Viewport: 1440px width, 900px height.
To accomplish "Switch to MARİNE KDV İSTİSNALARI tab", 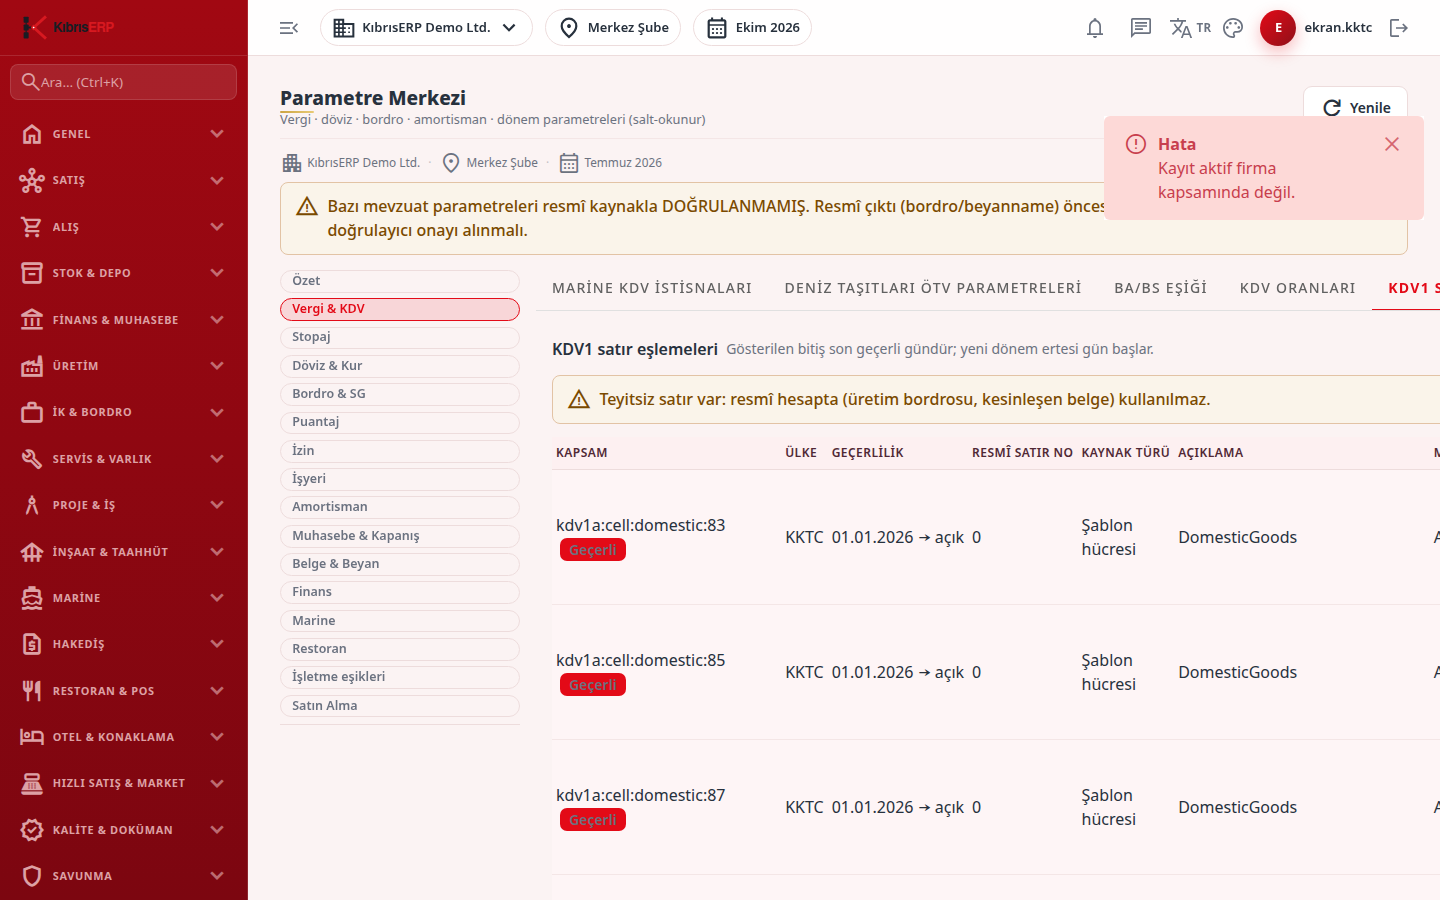I will pyautogui.click(x=652, y=288).
